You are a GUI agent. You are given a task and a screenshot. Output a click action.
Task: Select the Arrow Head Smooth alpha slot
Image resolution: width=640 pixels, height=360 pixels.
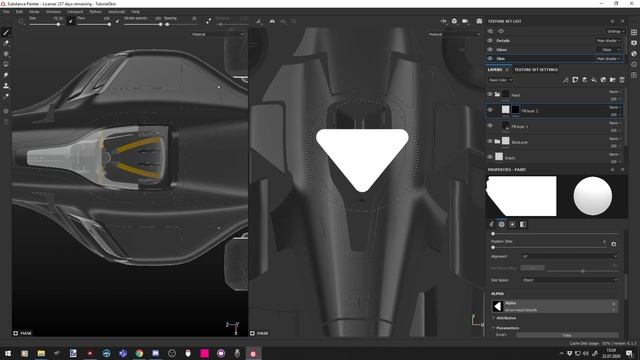point(555,307)
